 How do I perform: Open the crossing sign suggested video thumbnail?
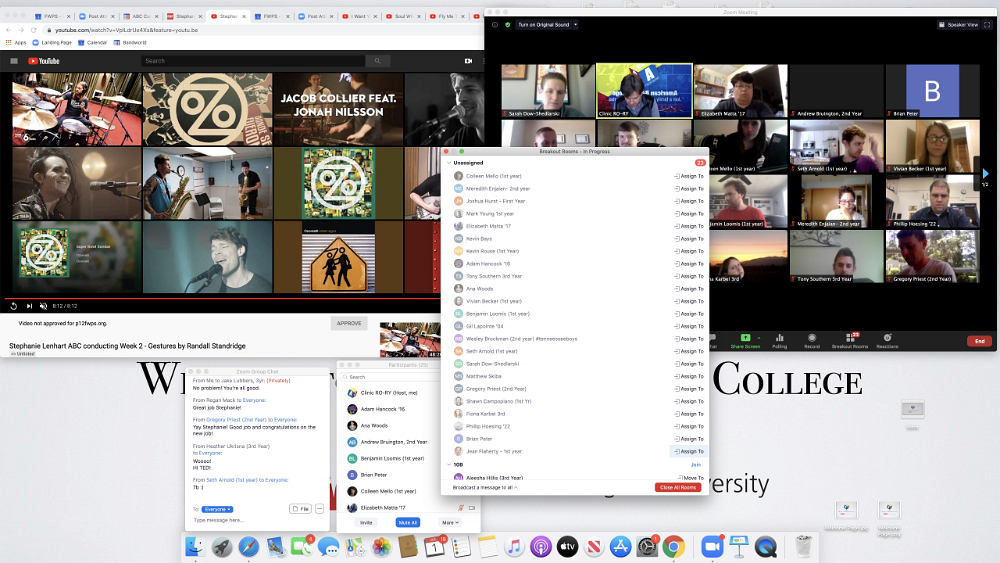[338, 257]
